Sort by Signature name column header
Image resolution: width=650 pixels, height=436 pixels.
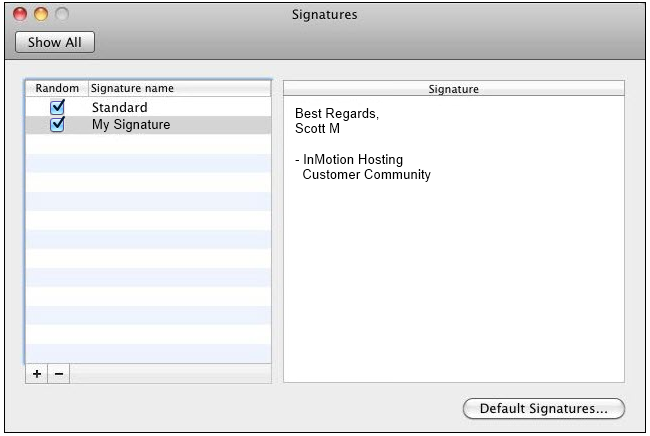(132, 88)
